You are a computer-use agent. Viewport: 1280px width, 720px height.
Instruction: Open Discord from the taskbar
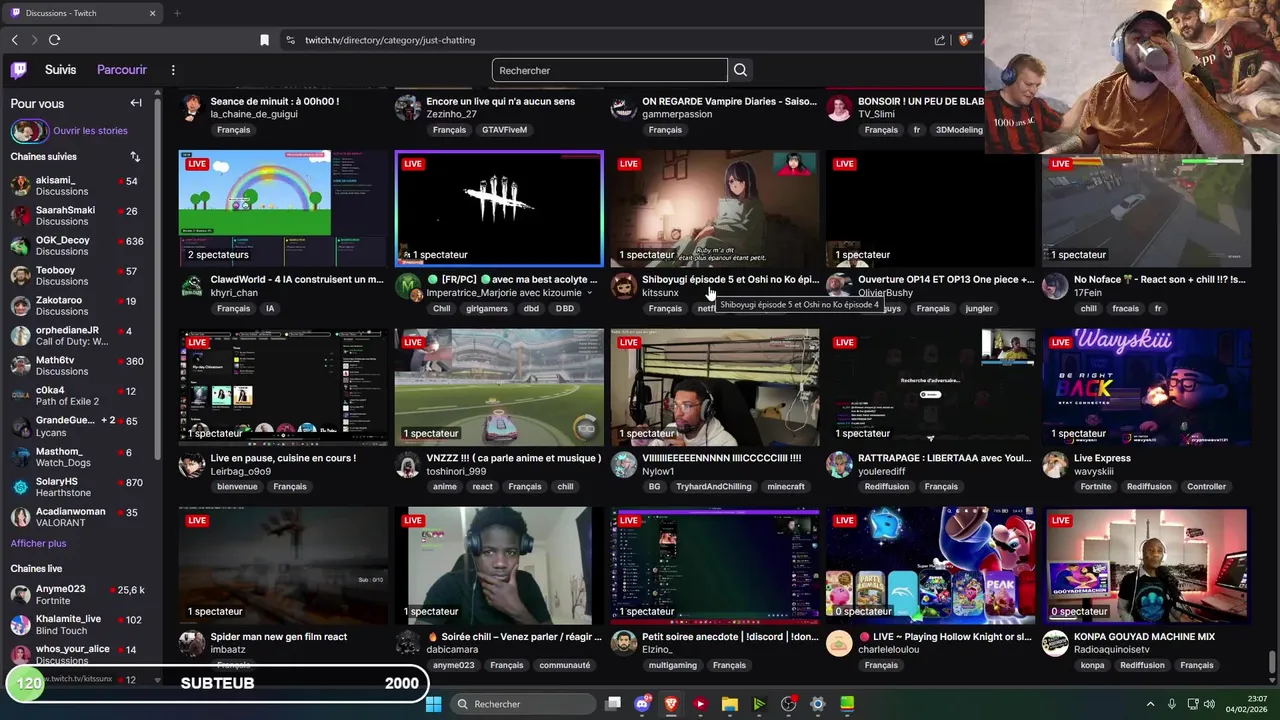pyautogui.click(x=642, y=704)
